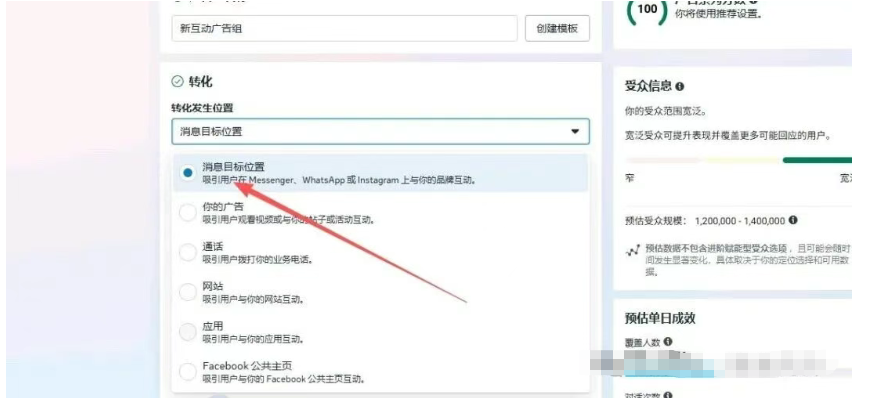Viewport: 889px width, 398px height.
Task: Select the 应用 radio option
Action: pos(188,332)
